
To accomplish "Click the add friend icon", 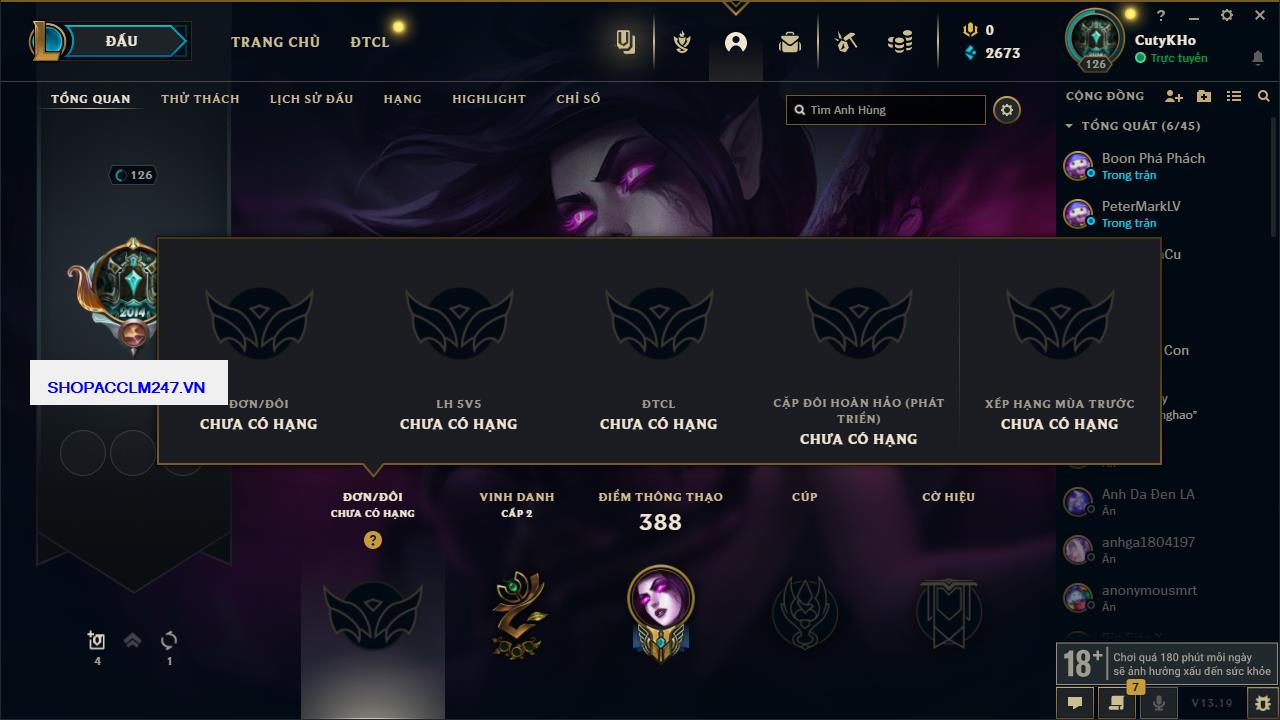I will pyautogui.click(x=1174, y=96).
